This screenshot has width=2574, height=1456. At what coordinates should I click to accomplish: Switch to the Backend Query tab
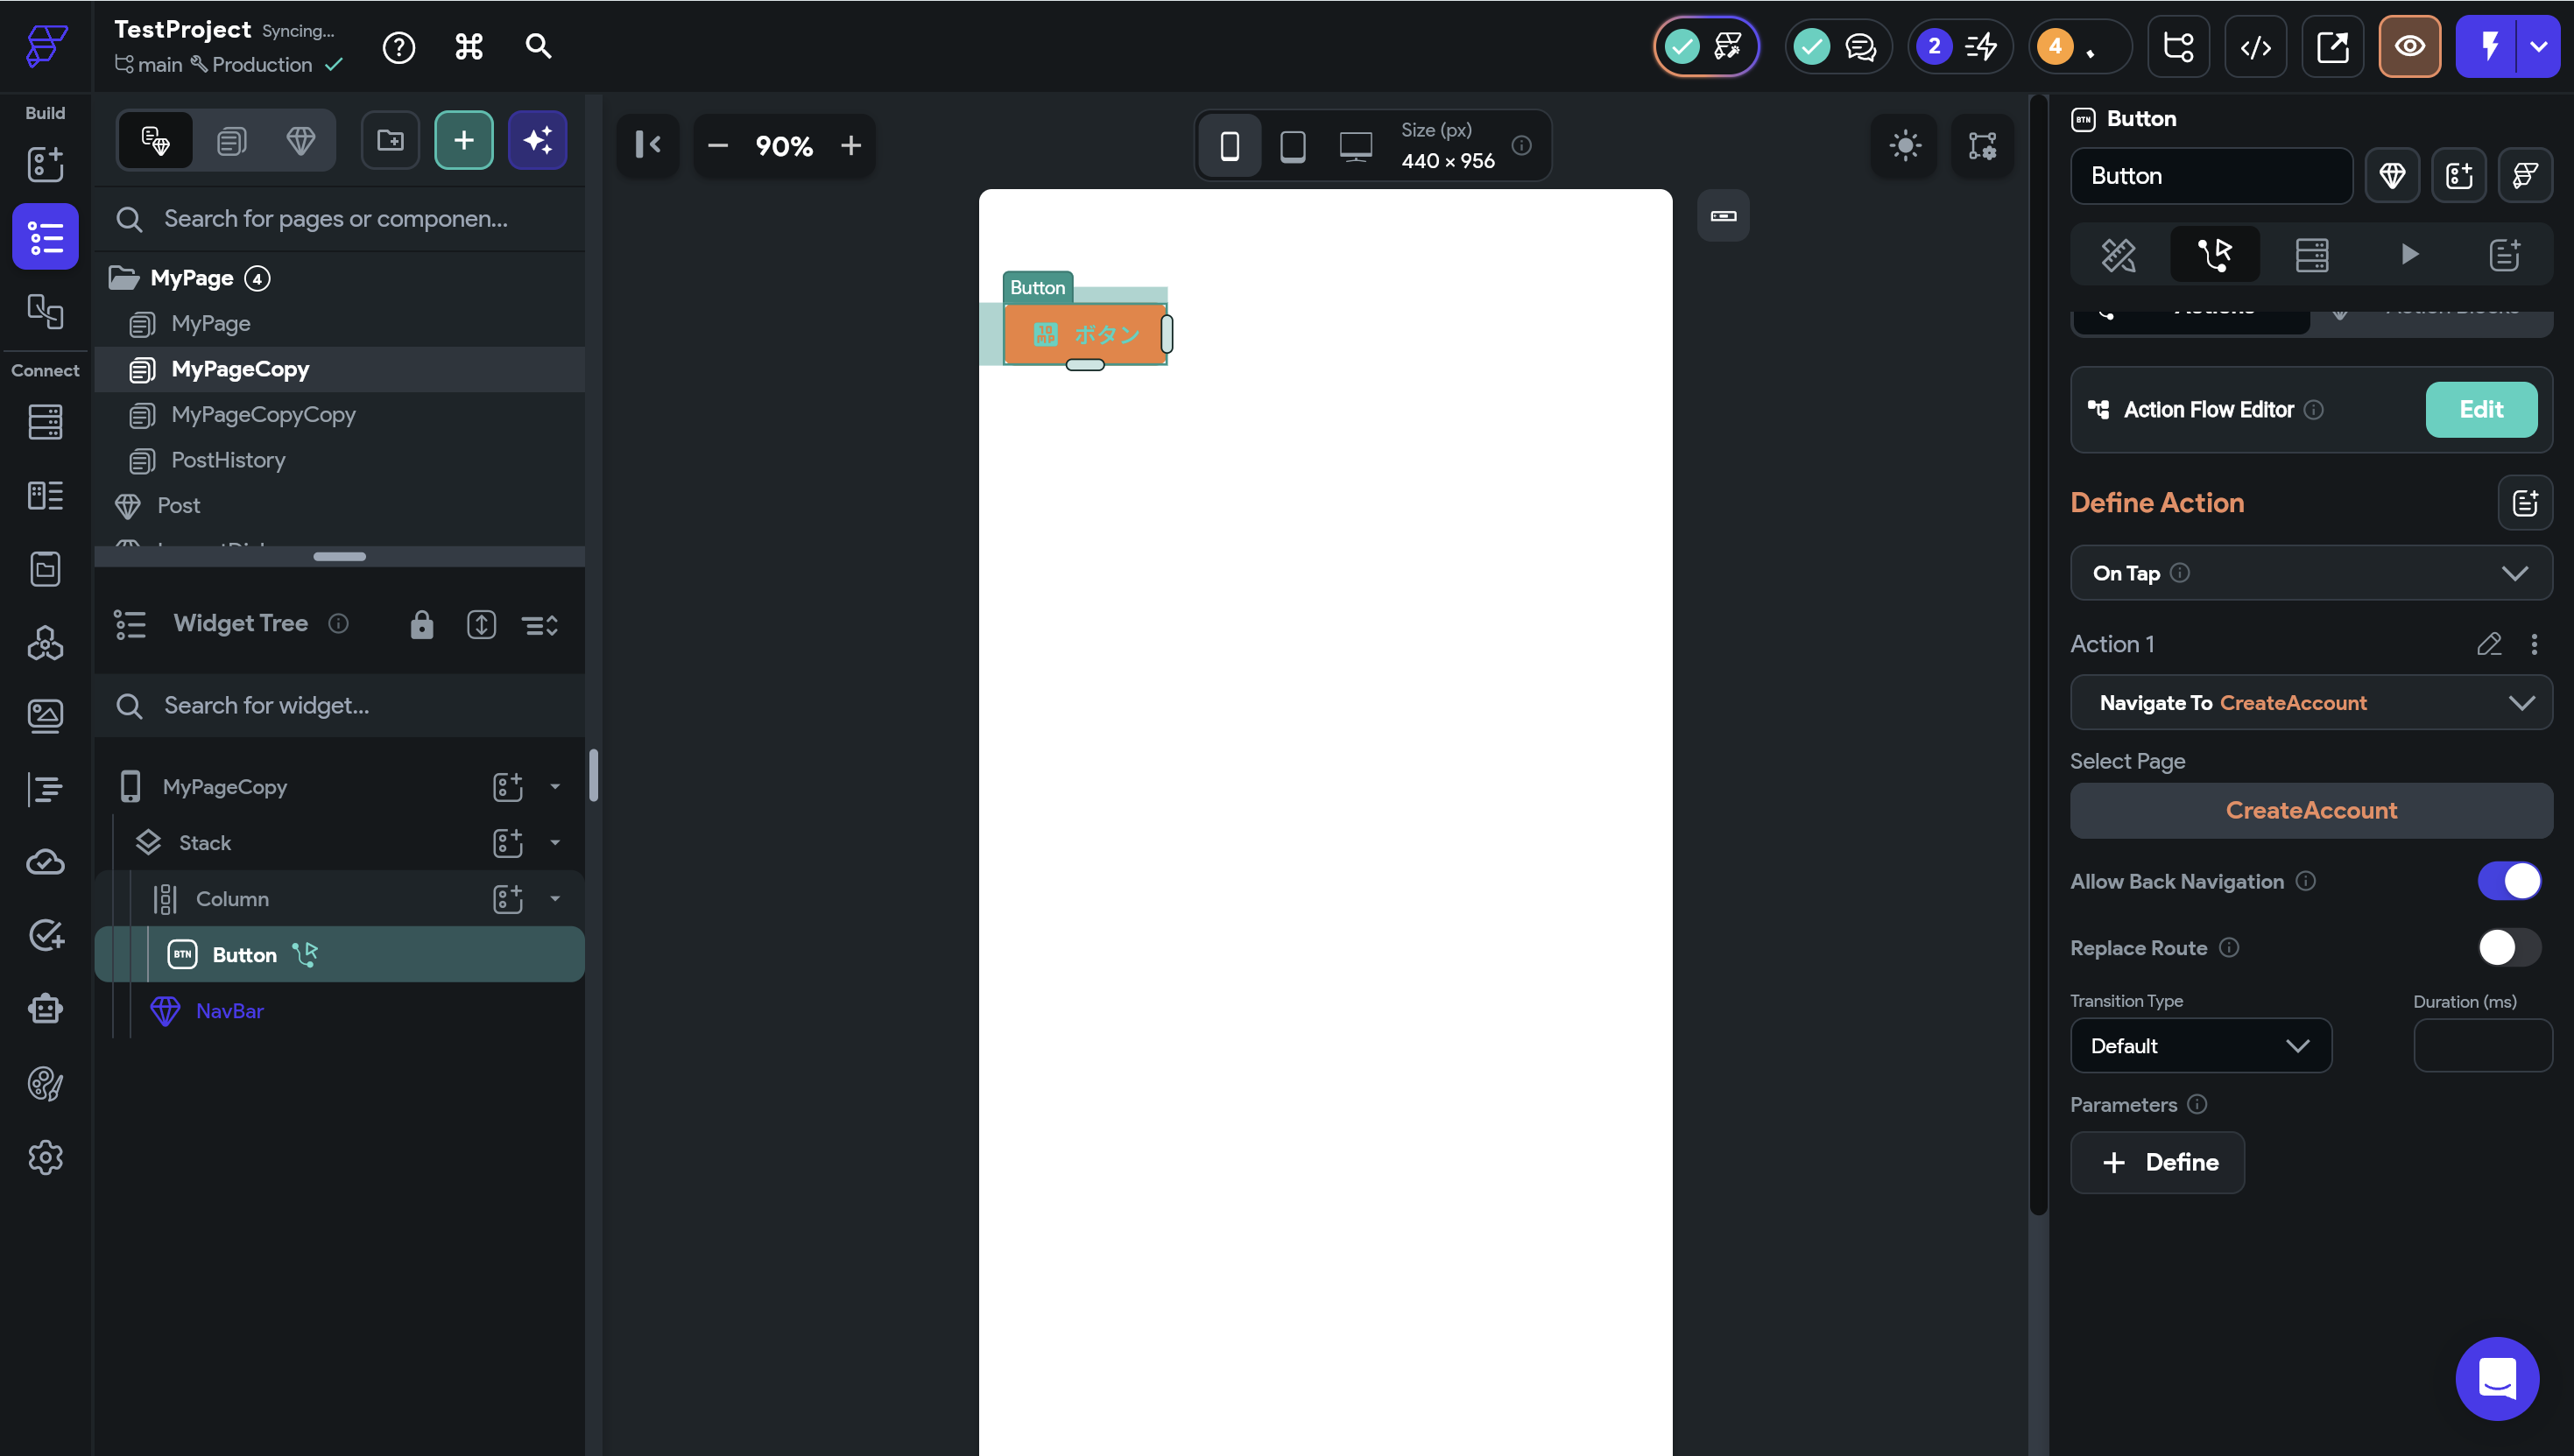[2311, 255]
